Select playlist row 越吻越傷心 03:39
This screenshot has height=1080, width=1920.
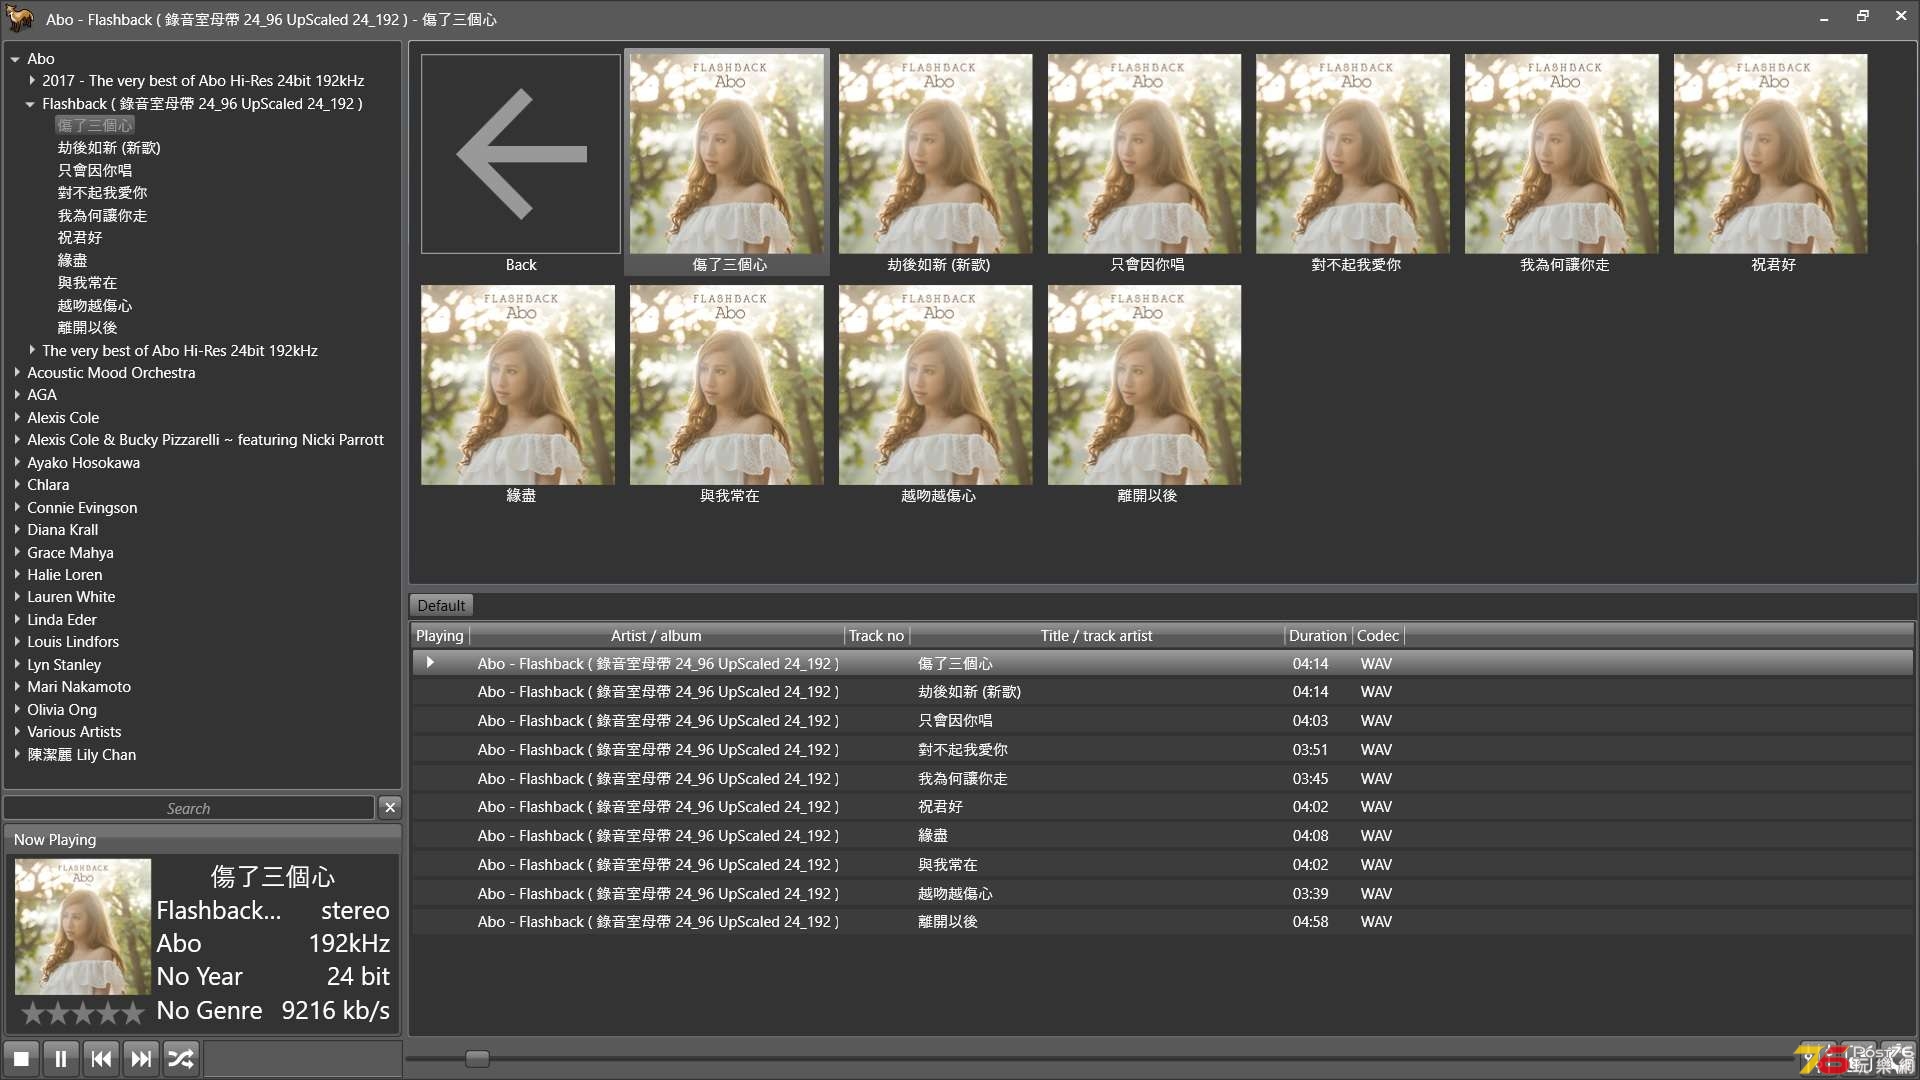pyautogui.click(x=1162, y=893)
